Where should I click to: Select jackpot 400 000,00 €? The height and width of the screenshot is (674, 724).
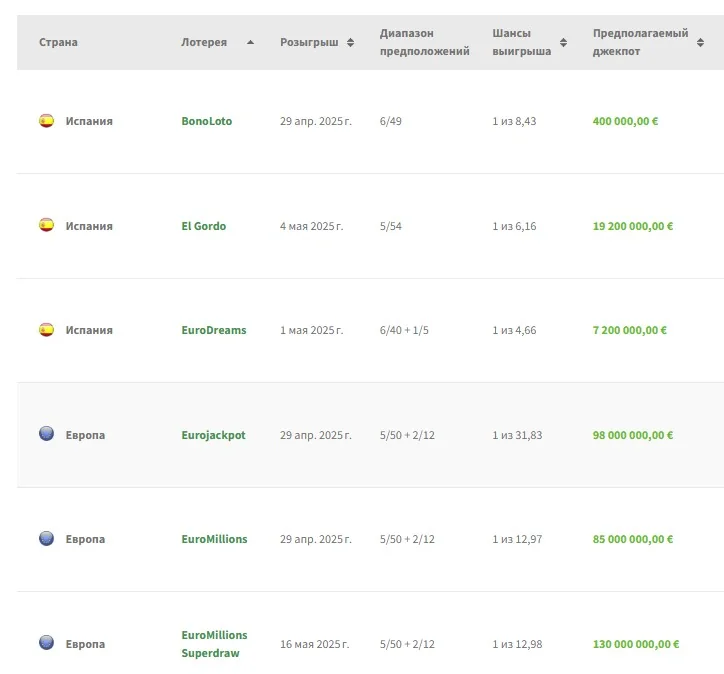coord(625,121)
